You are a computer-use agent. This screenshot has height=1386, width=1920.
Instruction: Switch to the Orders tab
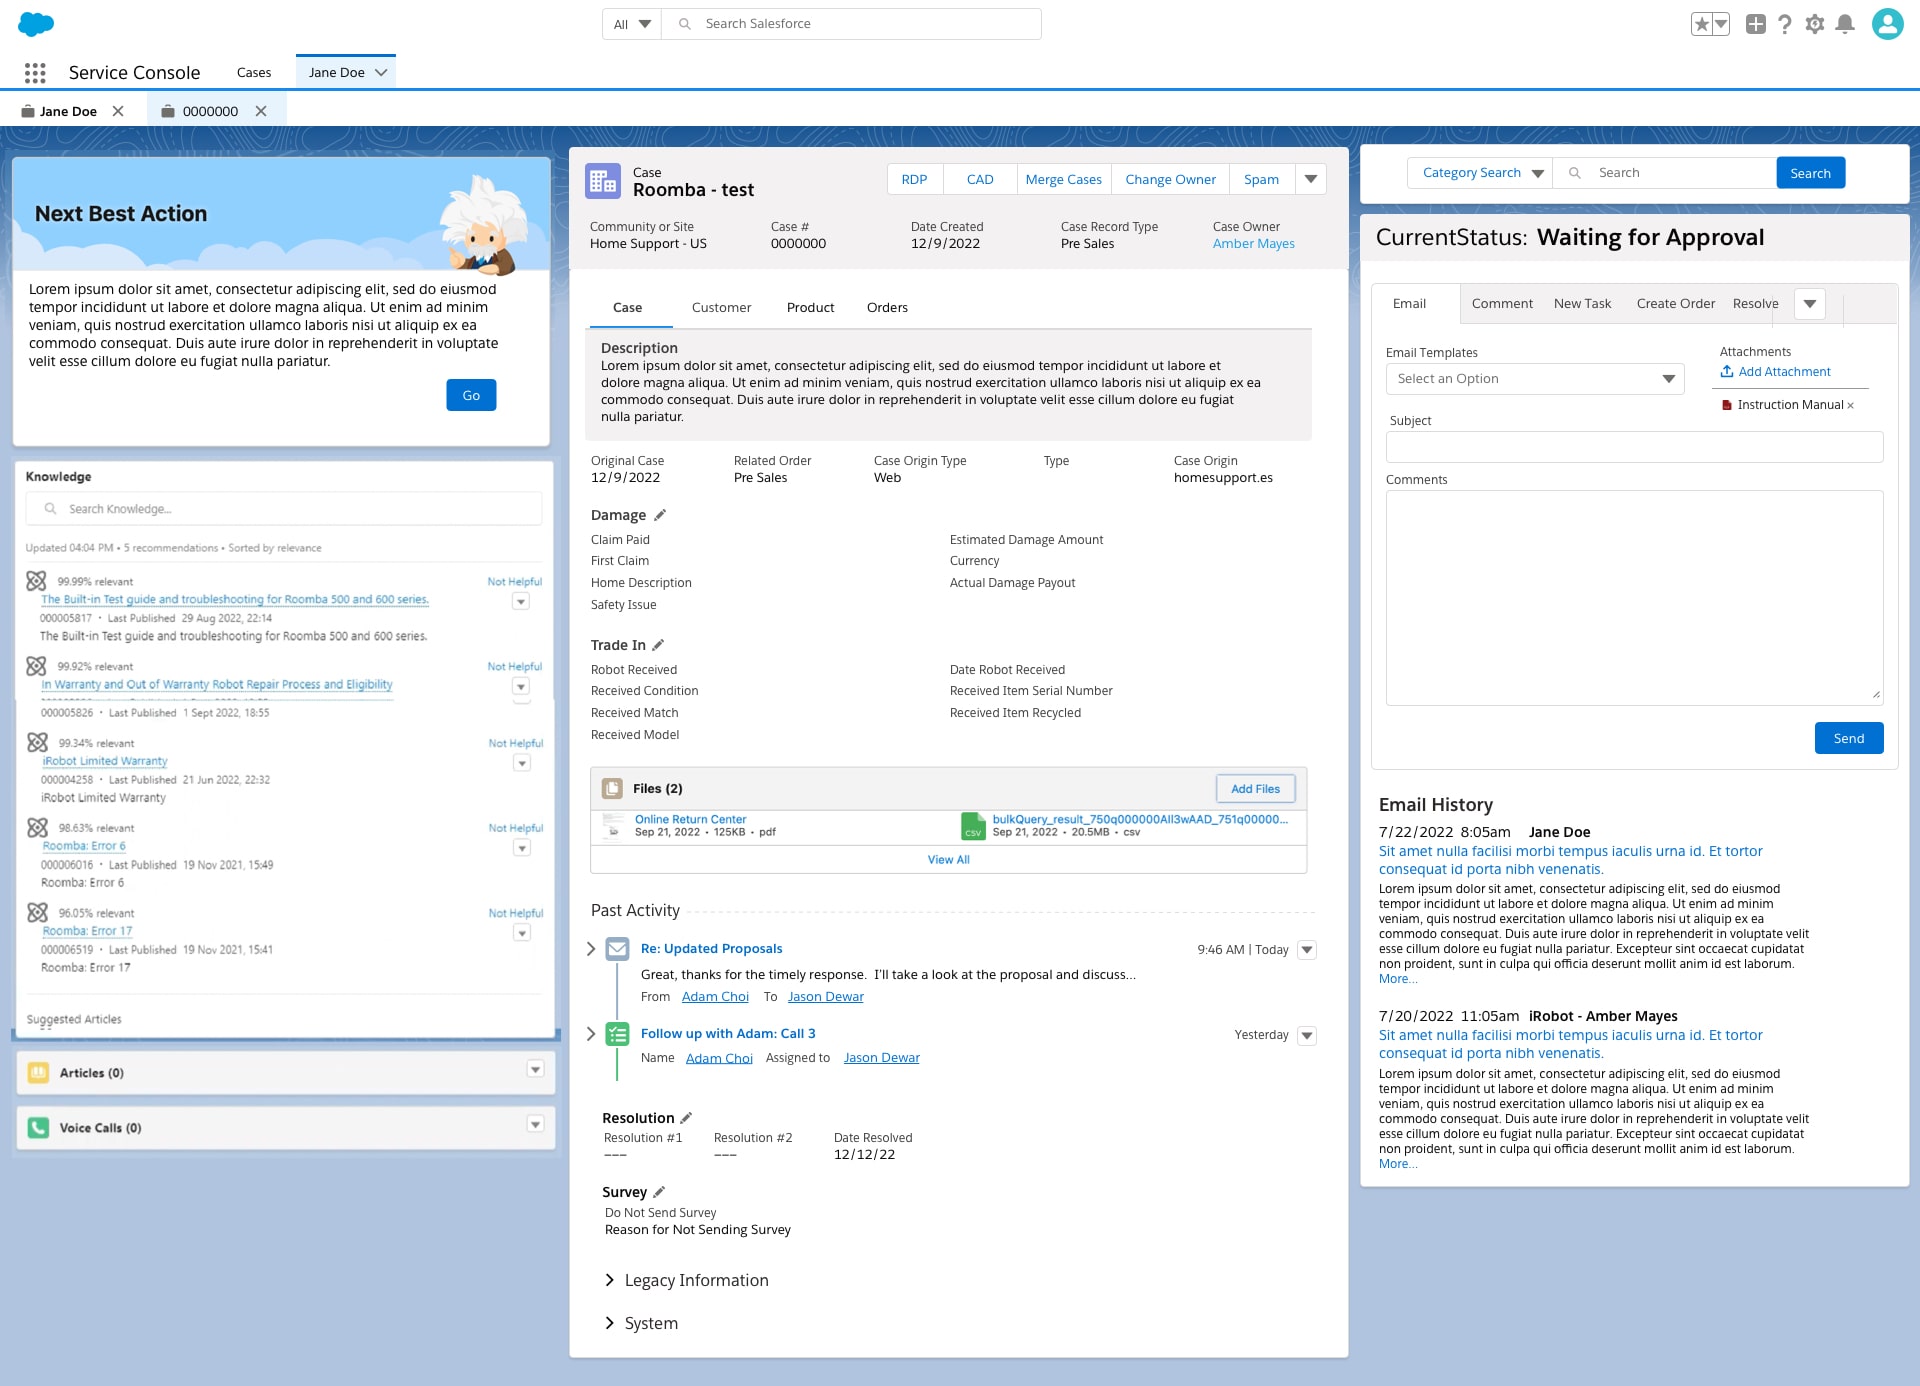(x=887, y=307)
